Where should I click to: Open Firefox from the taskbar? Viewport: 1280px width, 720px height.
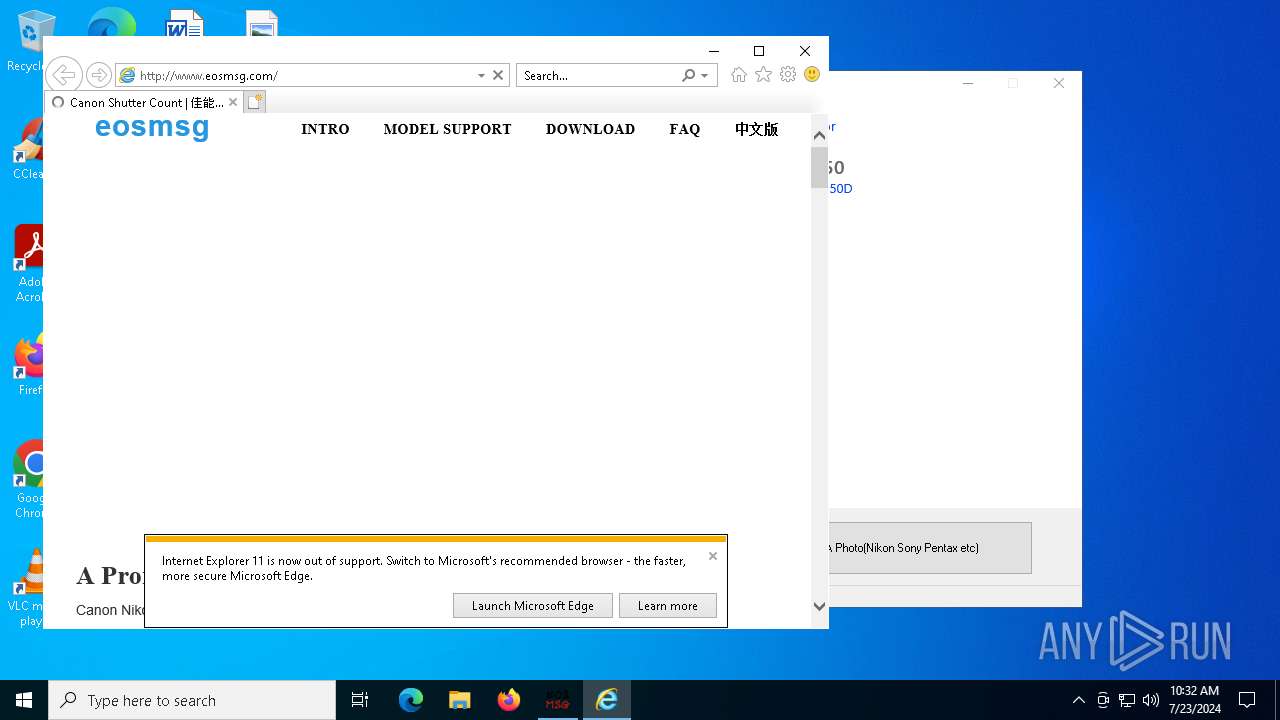coord(509,700)
